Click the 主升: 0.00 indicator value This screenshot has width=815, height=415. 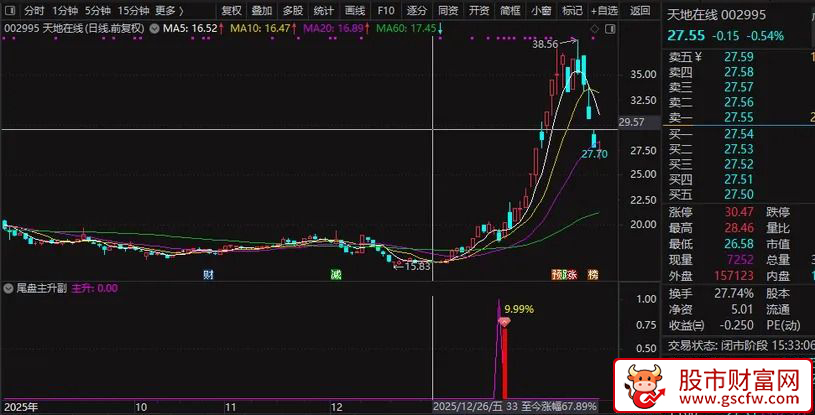(95, 288)
